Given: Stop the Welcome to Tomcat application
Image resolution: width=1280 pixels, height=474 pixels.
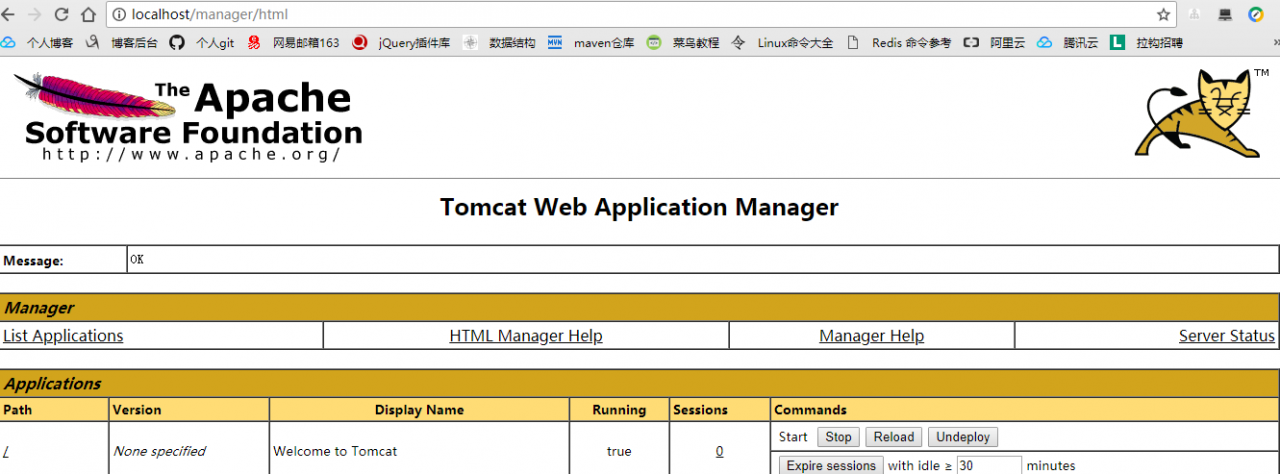Looking at the screenshot, I should pos(838,437).
